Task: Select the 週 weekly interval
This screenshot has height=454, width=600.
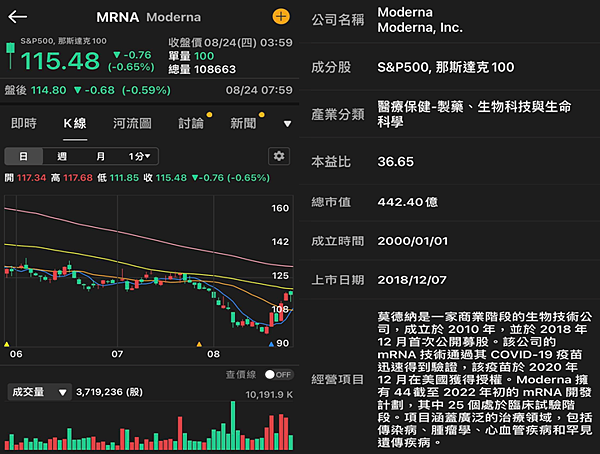Action: point(62,157)
